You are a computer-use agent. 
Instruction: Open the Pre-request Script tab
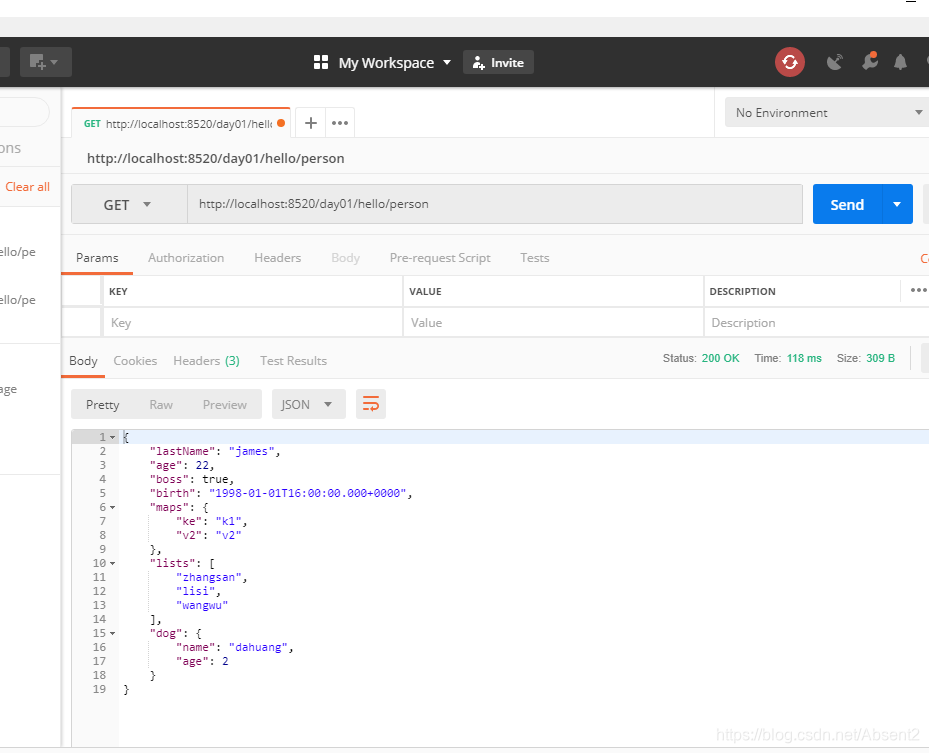pyautogui.click(x=440, y=258)
